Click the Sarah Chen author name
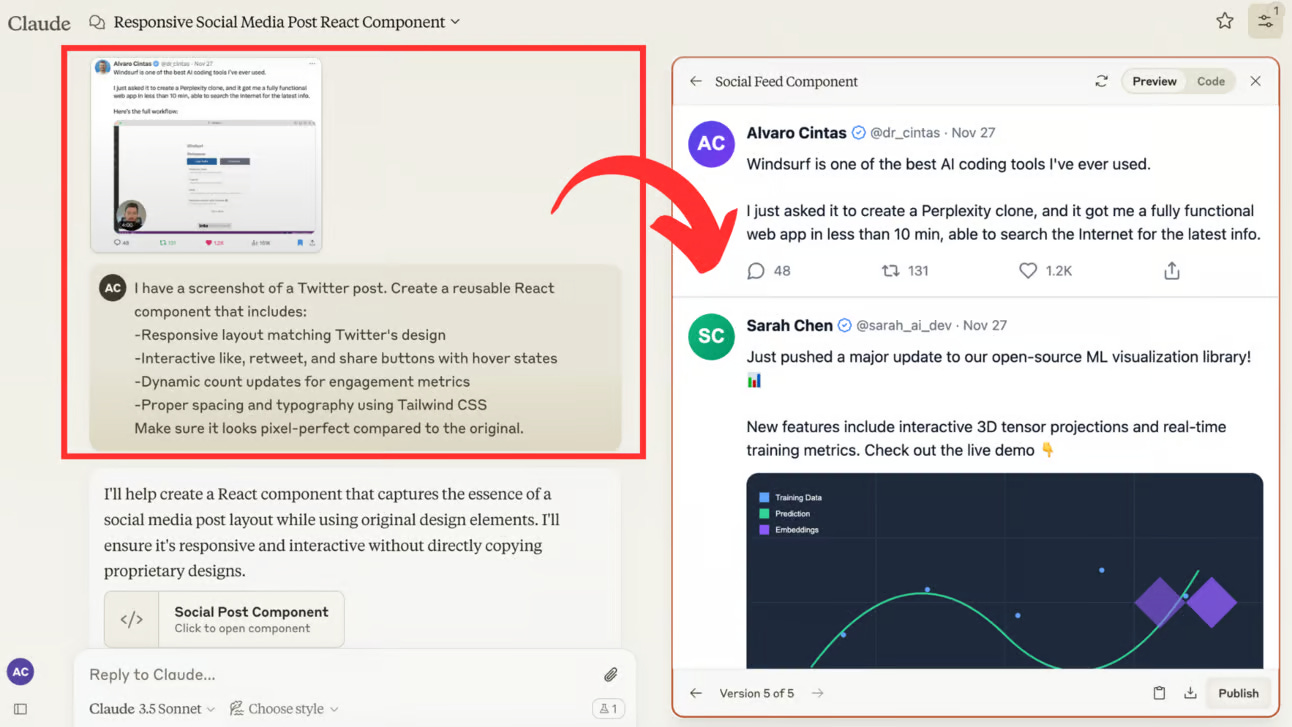The height and width of the screenshot is (727, 1292). tap(790, 325)
